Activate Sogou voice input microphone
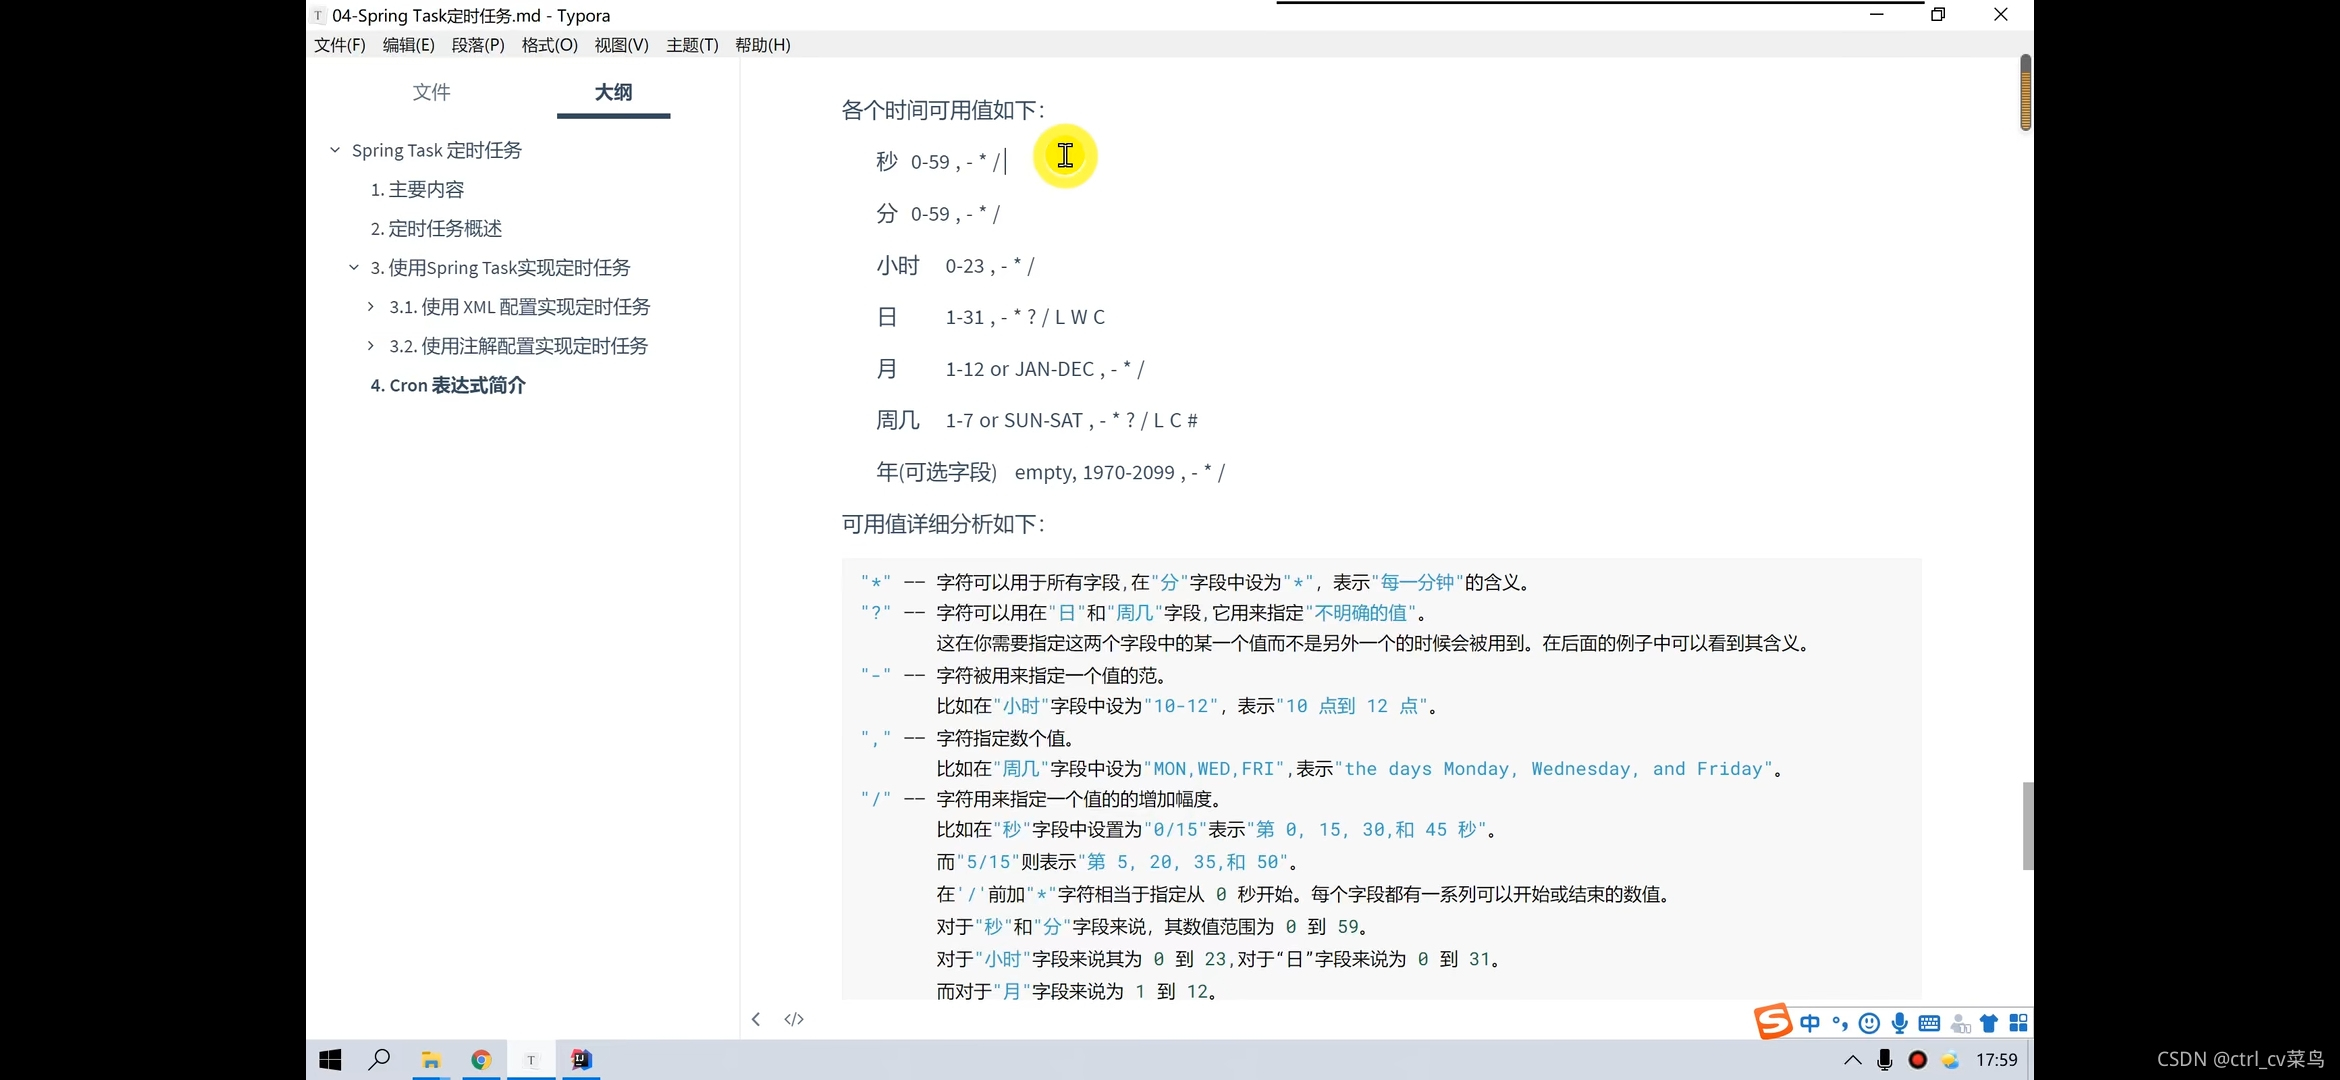This screenshot has height=1080, width=2340. [x=1899, y=1023]
